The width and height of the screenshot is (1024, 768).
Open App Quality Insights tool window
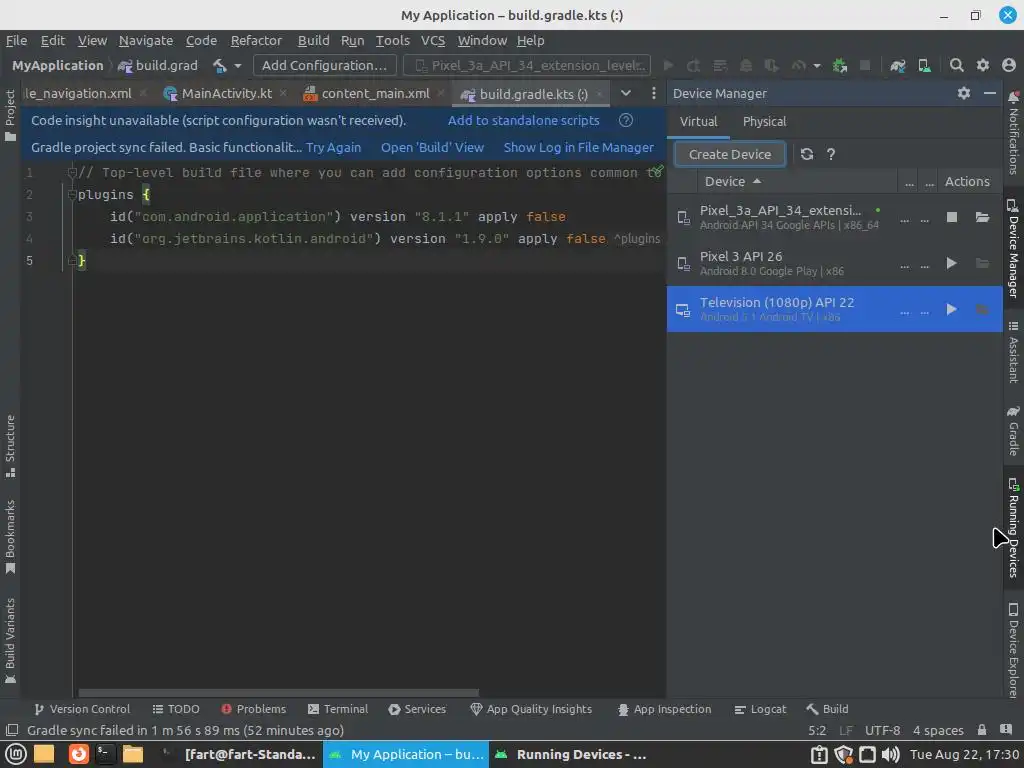[x=531, y=709]
